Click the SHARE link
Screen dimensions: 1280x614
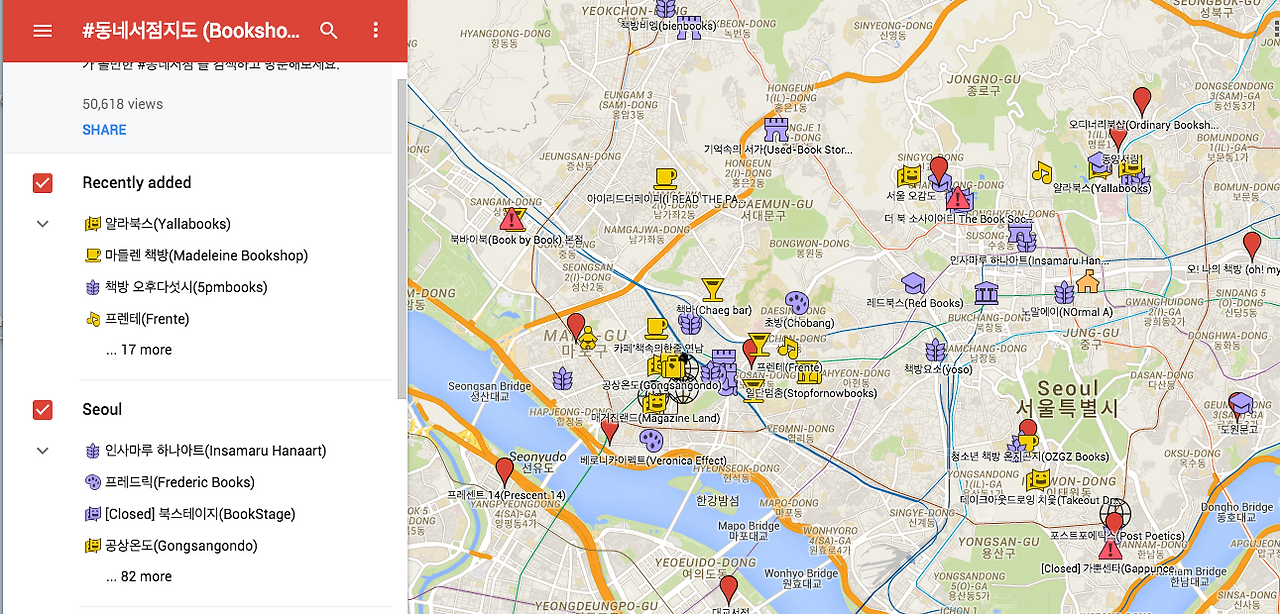[x=104, y=130]
